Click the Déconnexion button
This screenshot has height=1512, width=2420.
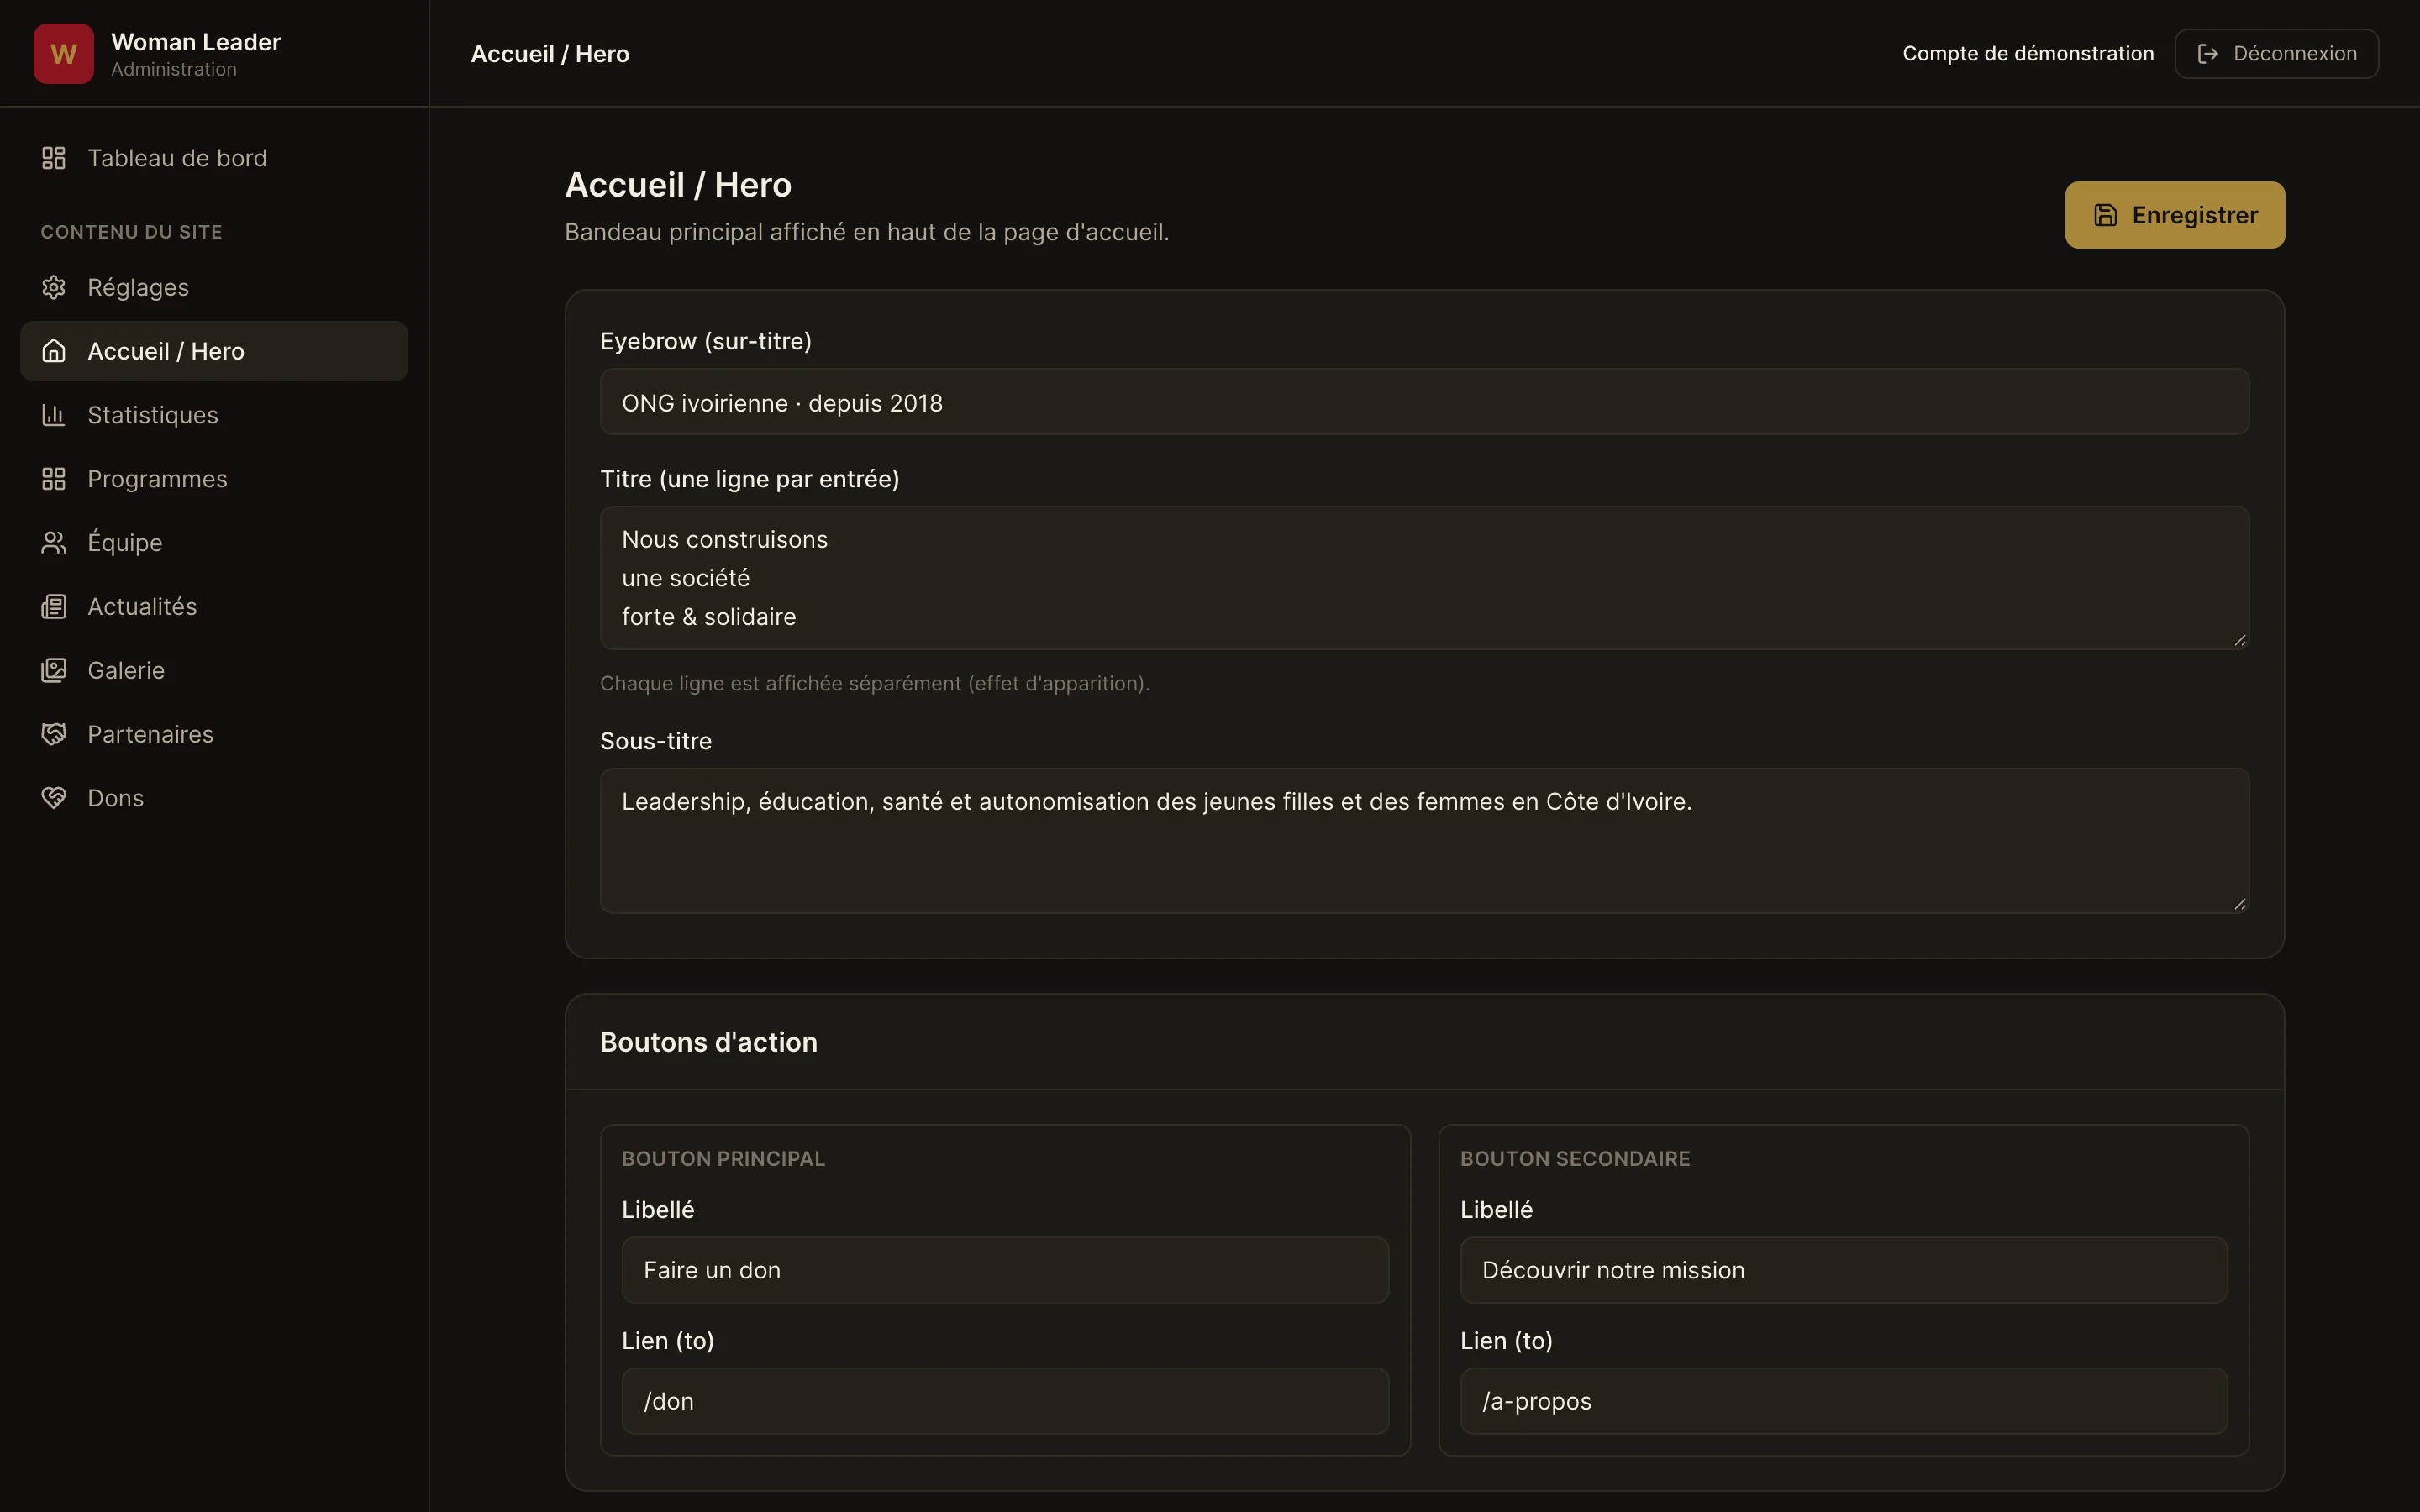2276,54
